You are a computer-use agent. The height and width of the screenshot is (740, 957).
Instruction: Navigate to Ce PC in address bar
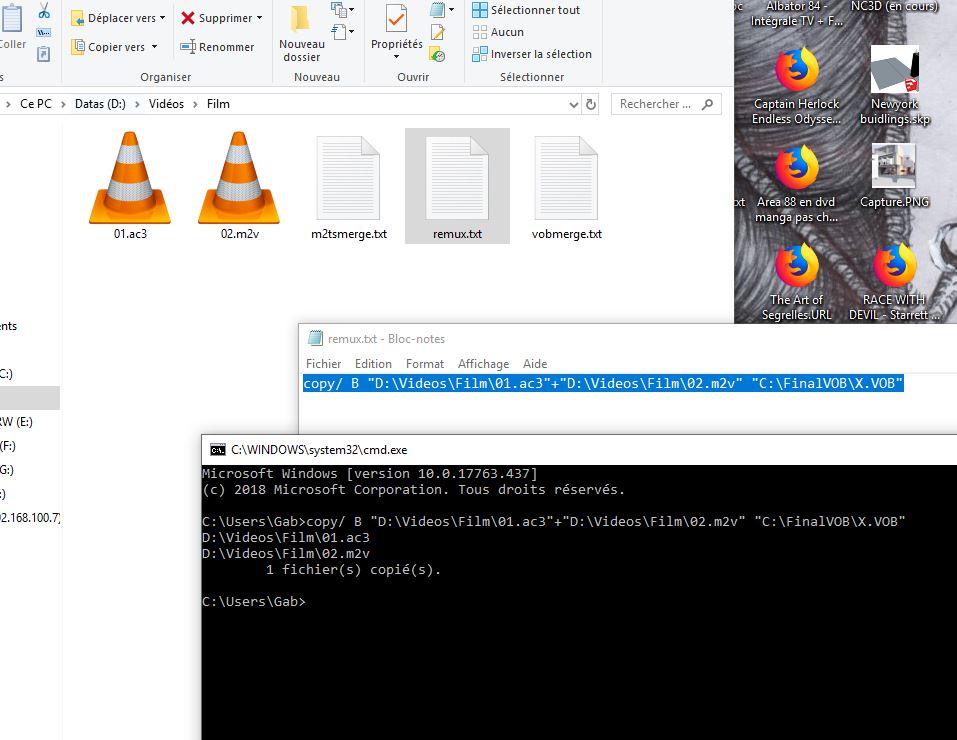pos(36,104)
